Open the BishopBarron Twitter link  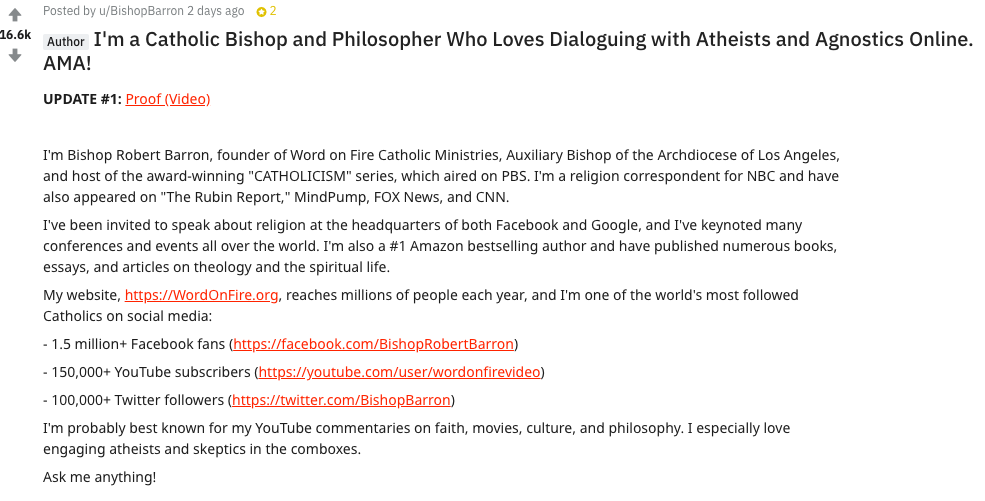pos(342,400)
